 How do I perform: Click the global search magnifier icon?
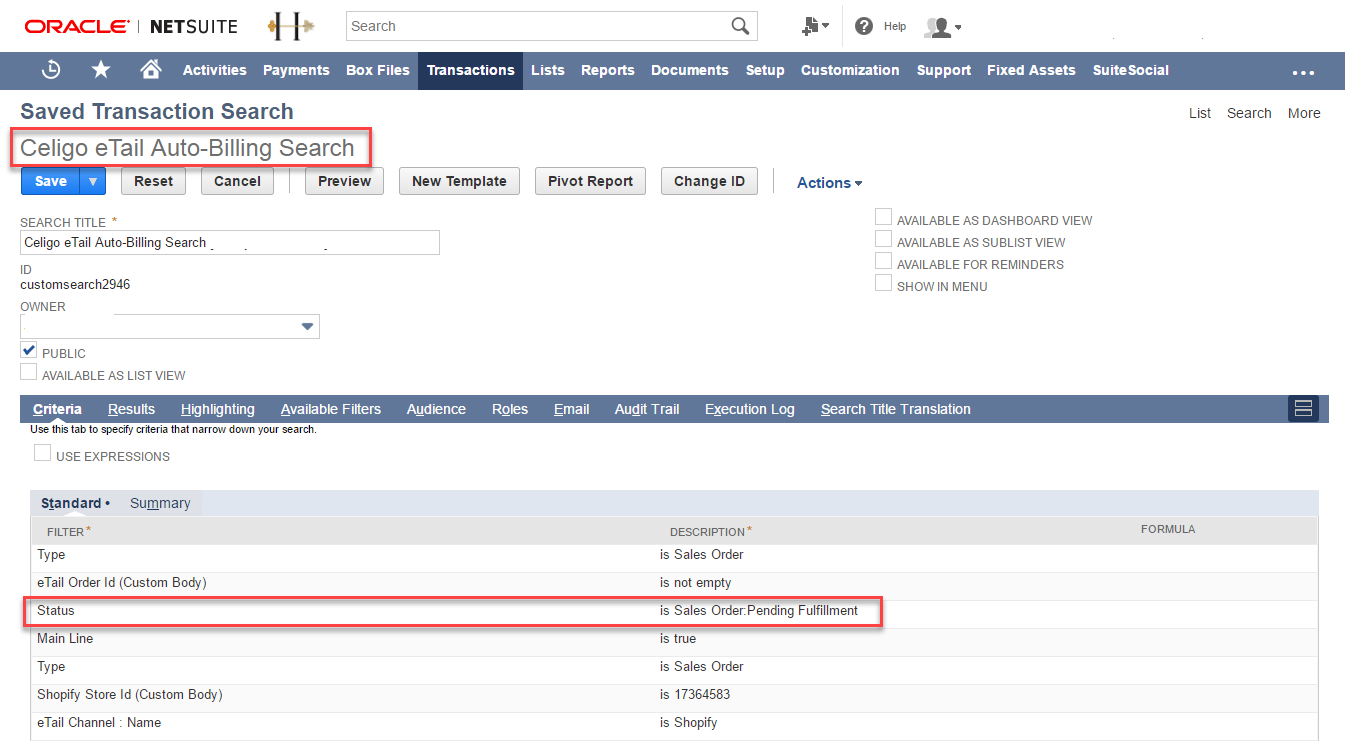tap(740, 26)
